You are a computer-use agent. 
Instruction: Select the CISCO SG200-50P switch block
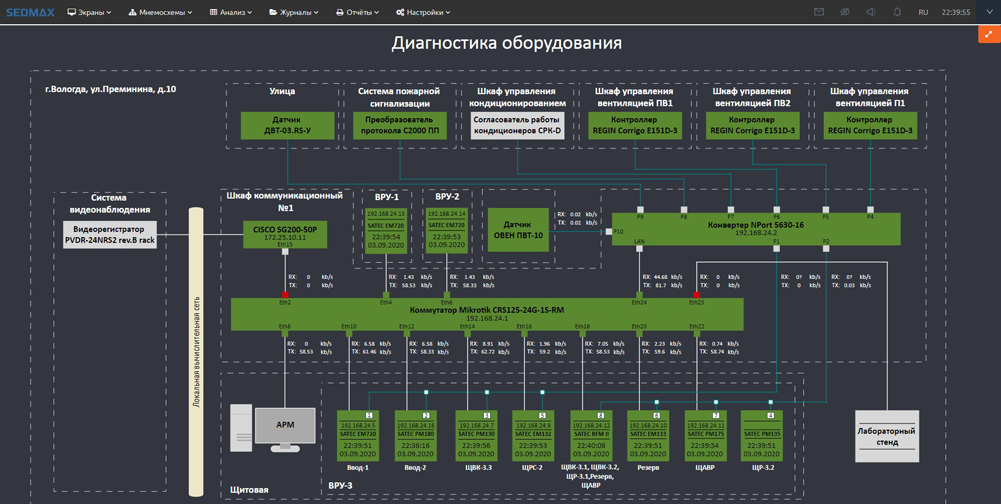pyautogui.click(x=285, y=234)
